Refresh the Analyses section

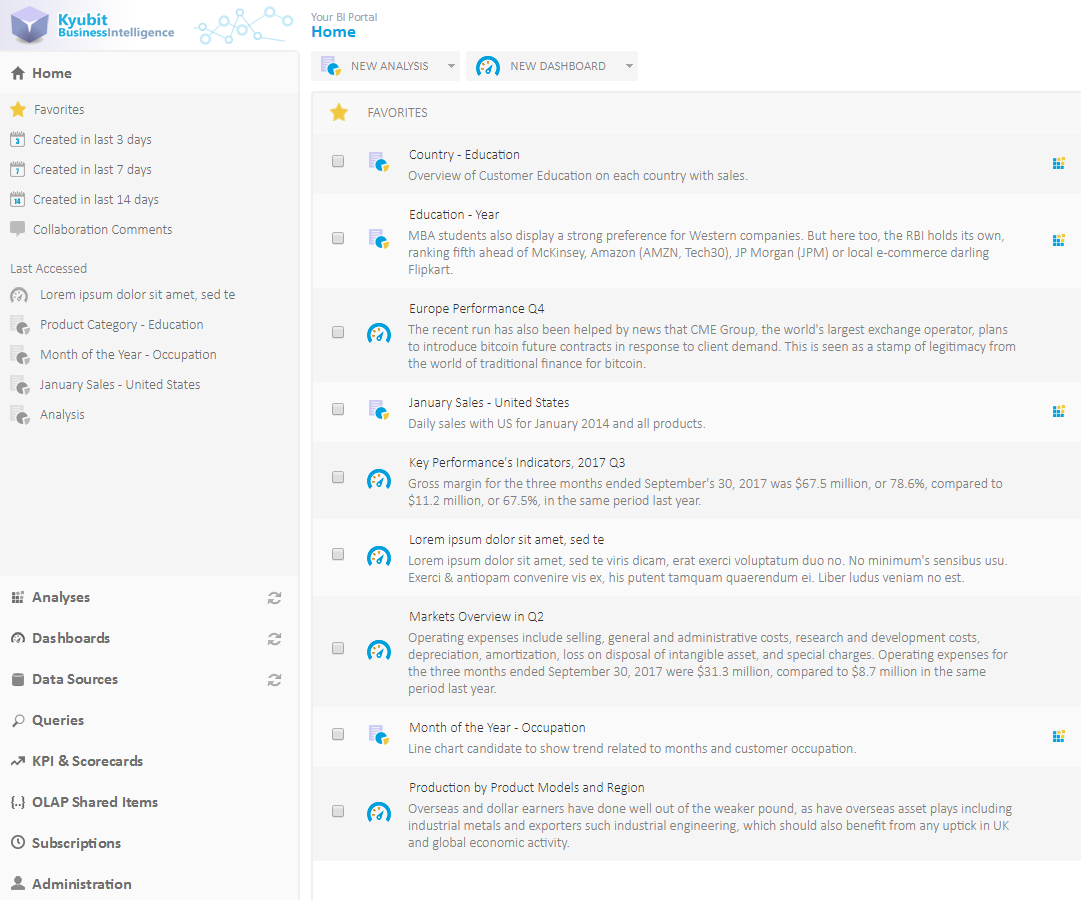click(274, 598)
